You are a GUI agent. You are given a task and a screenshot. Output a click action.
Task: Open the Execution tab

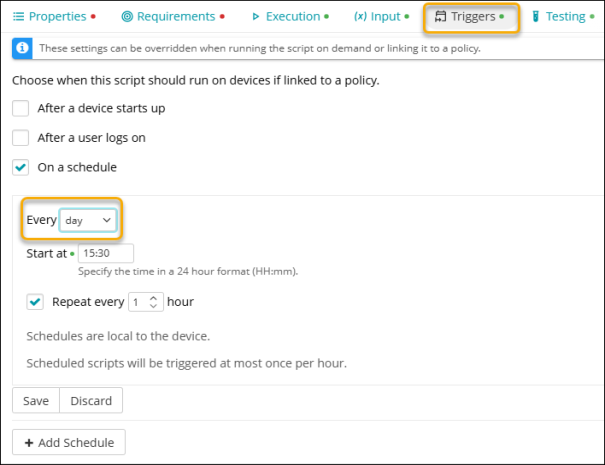[x=292, y=17]
